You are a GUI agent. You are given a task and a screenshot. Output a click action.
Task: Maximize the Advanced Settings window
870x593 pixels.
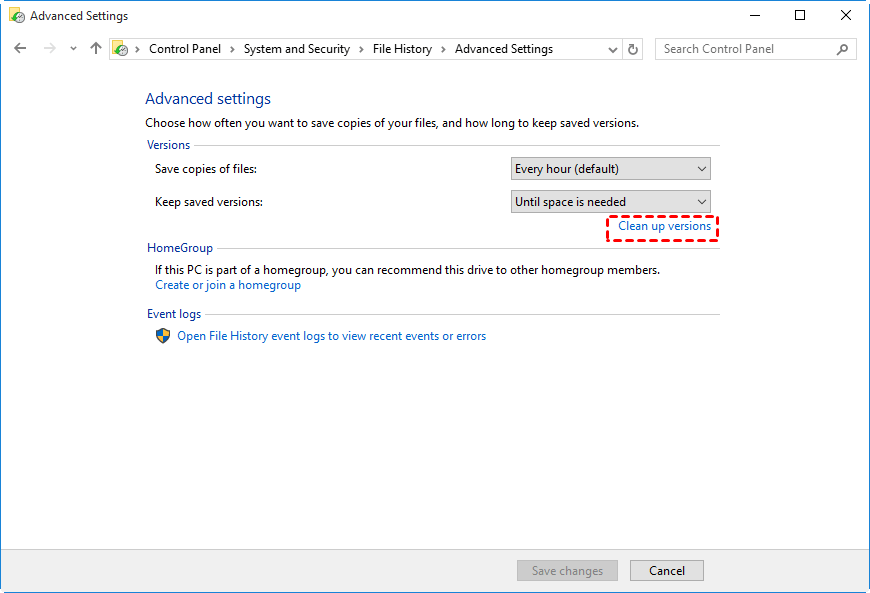800,16
